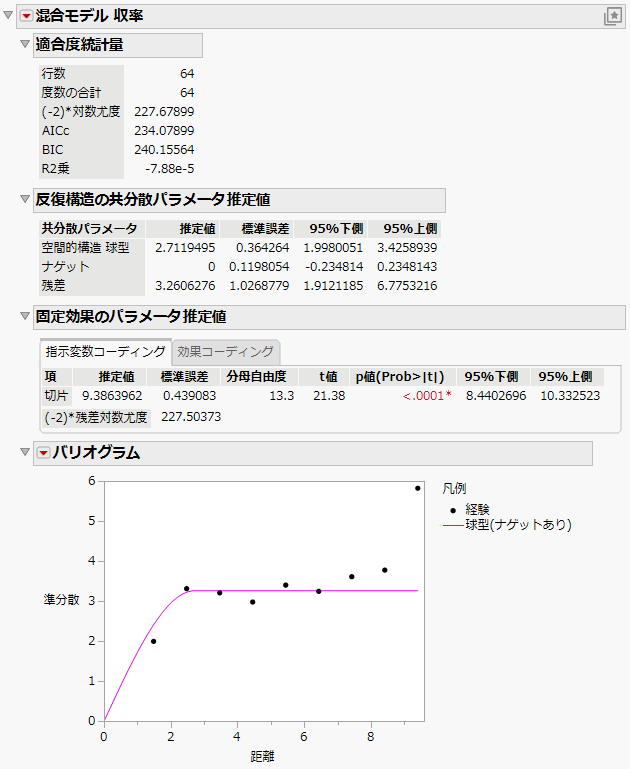Click the (-2)*対数尤度 value 227.67899

(x=164, y=112)
